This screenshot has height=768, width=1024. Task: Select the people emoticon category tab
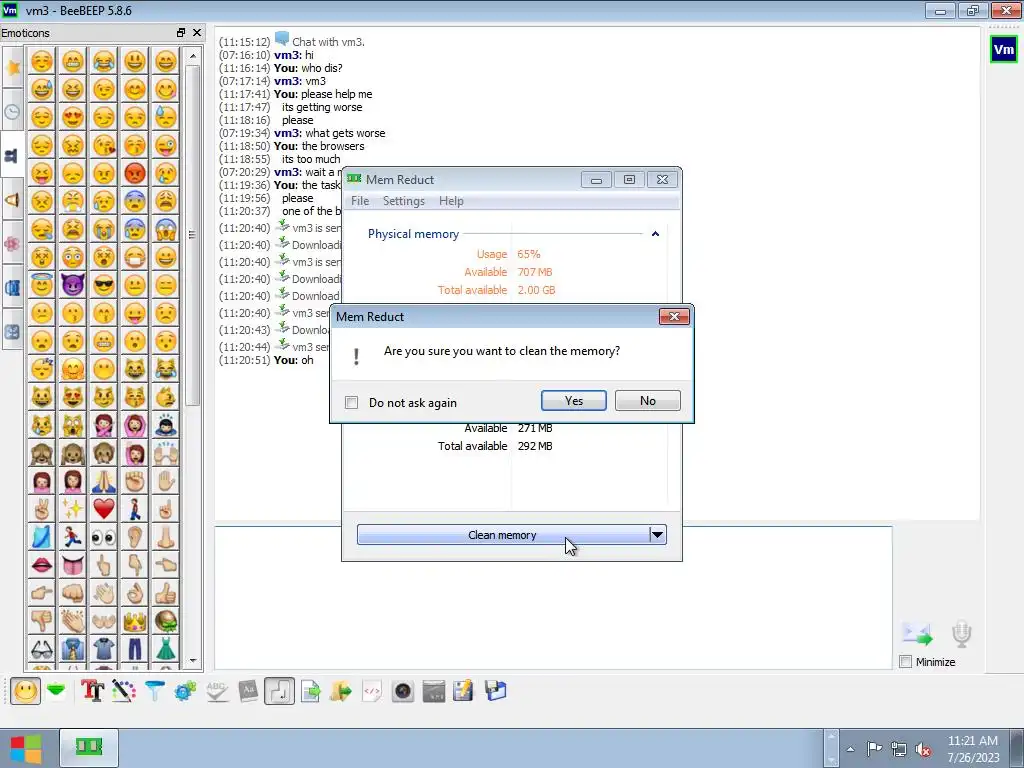point(12,155)
